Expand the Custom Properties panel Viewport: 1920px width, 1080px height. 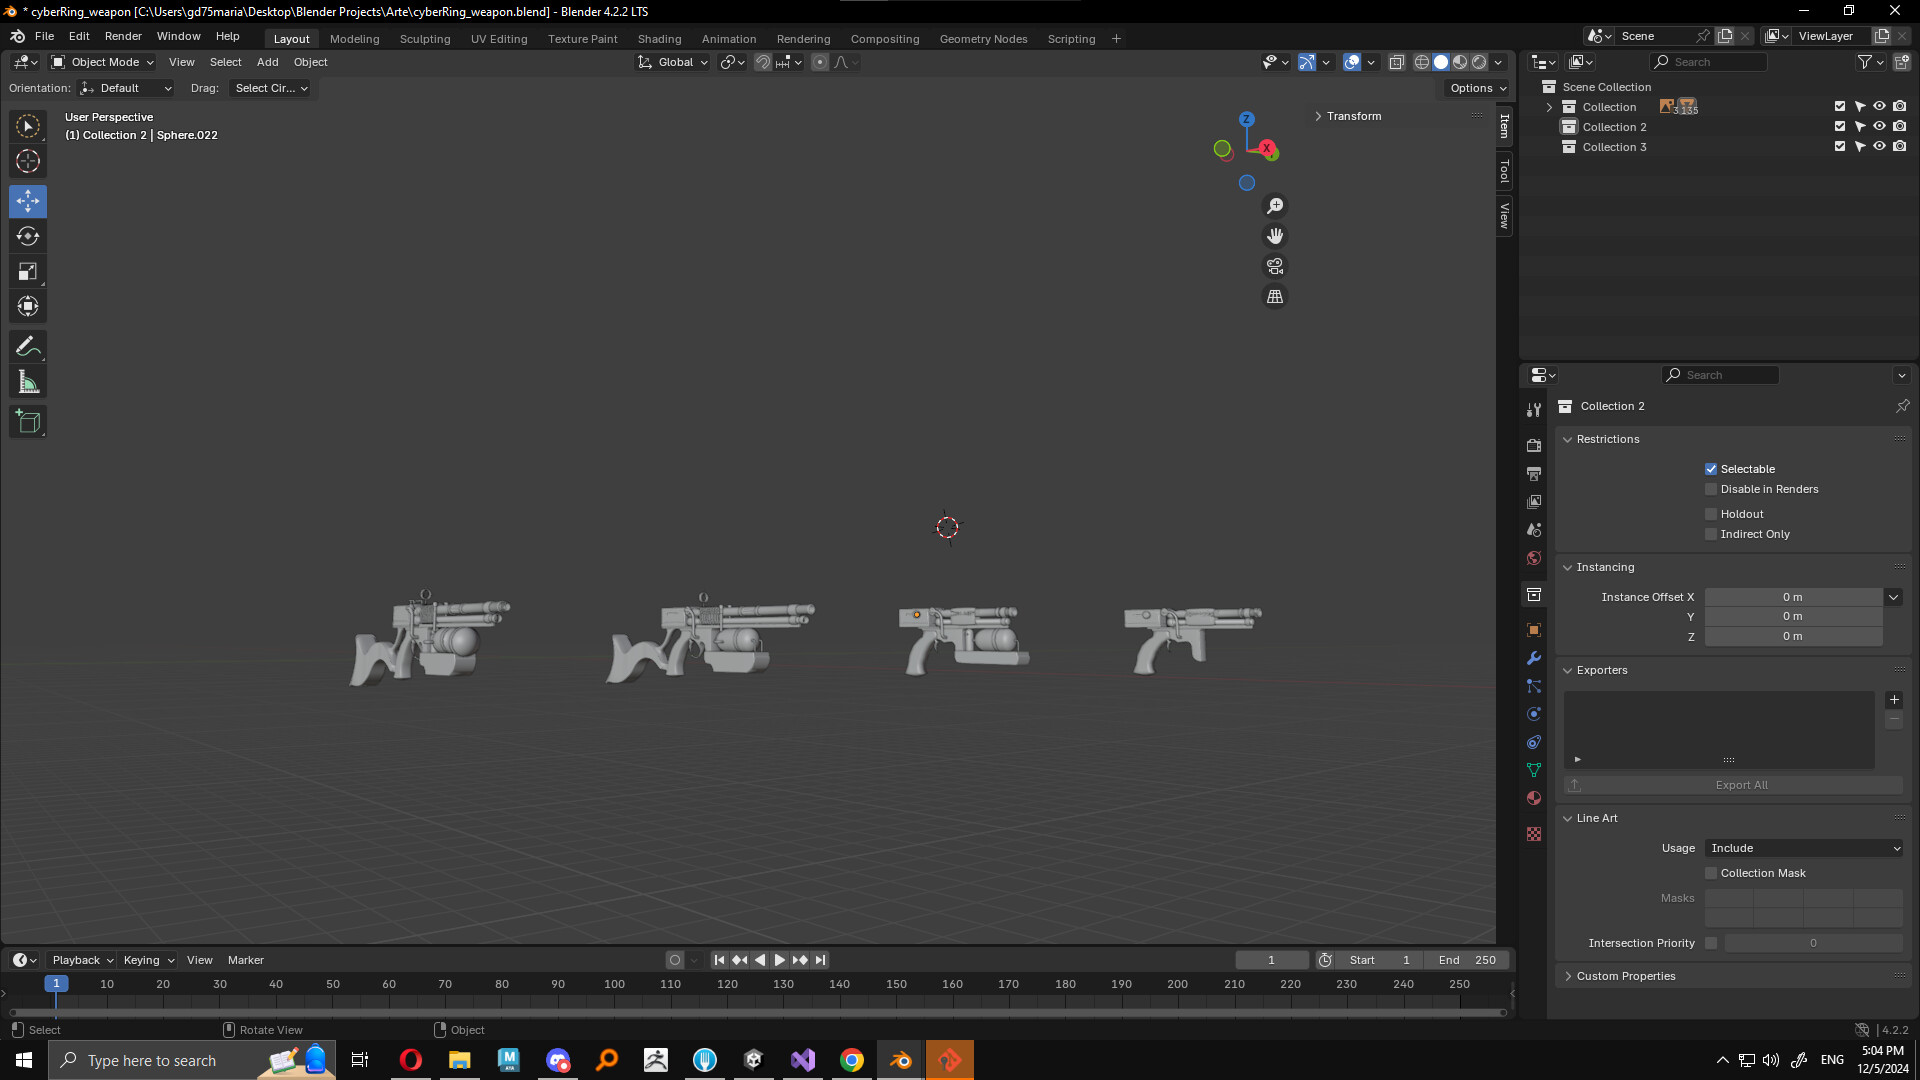click(x=1625, y=976)
